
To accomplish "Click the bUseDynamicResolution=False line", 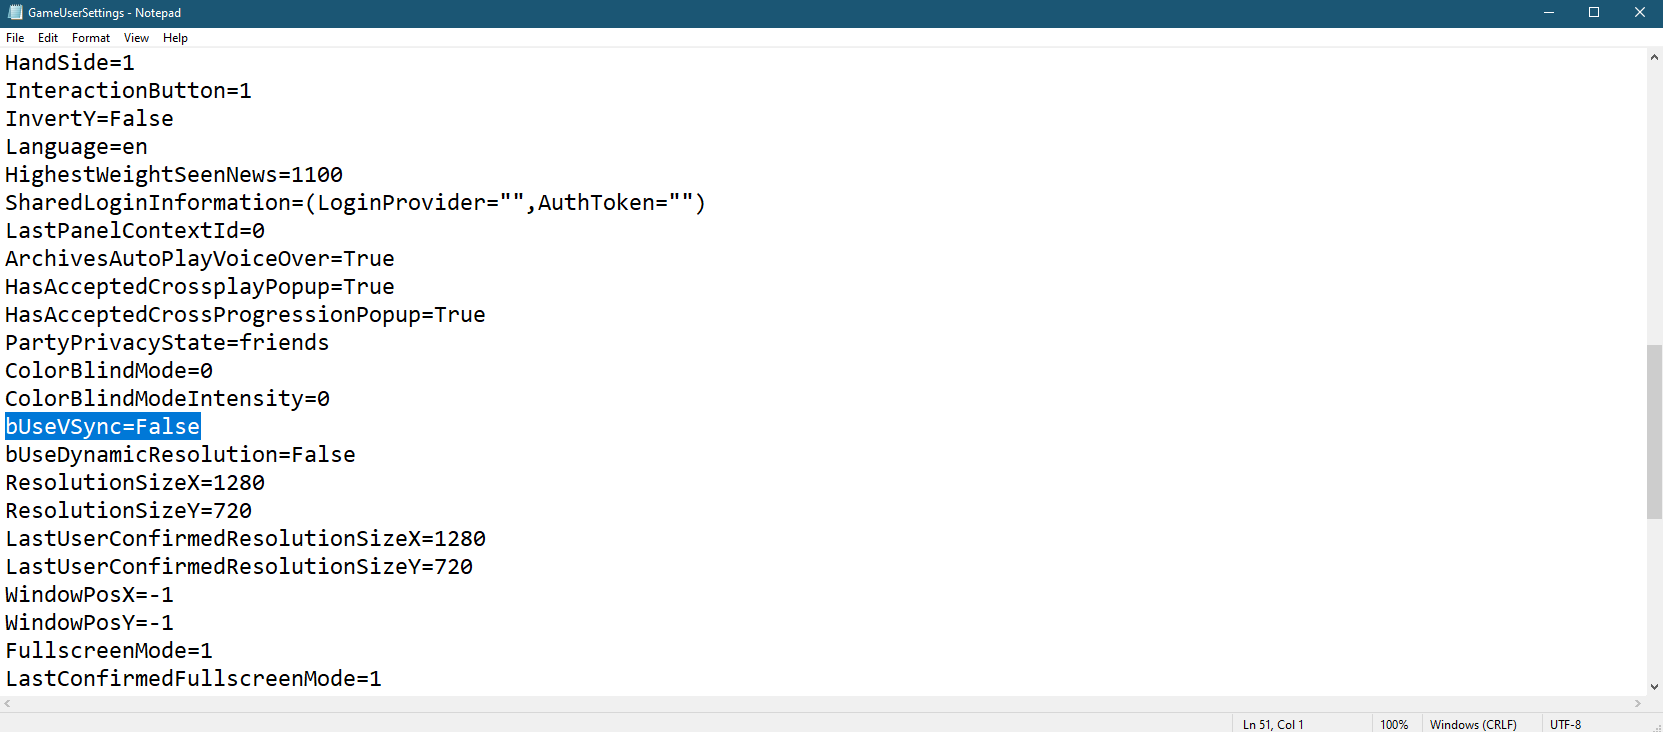I will point(180,455).
